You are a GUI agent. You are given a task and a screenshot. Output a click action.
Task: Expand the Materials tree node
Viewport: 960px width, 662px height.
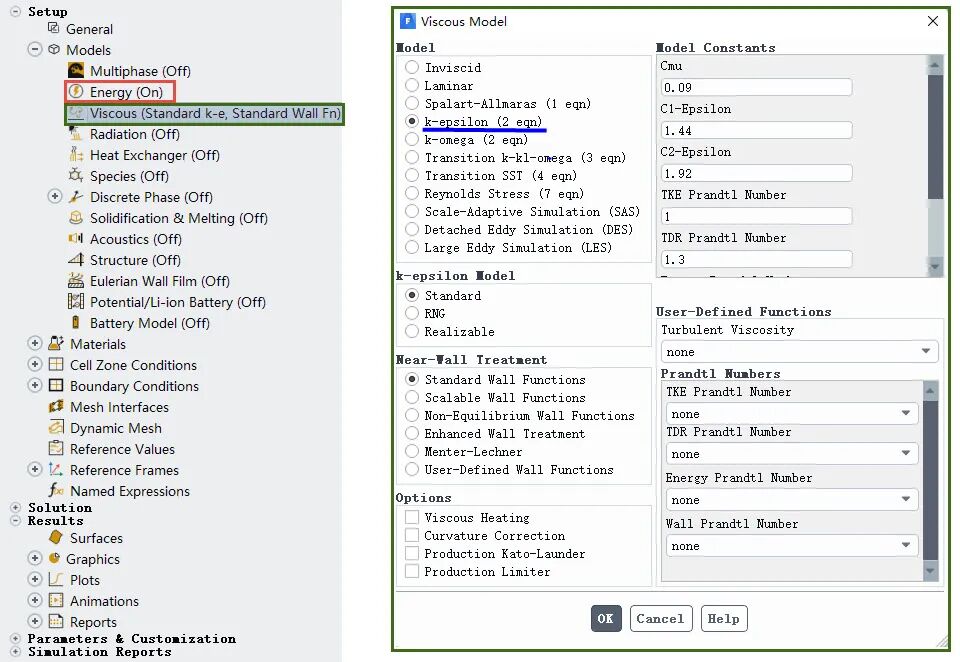click(x=35, y=343)
